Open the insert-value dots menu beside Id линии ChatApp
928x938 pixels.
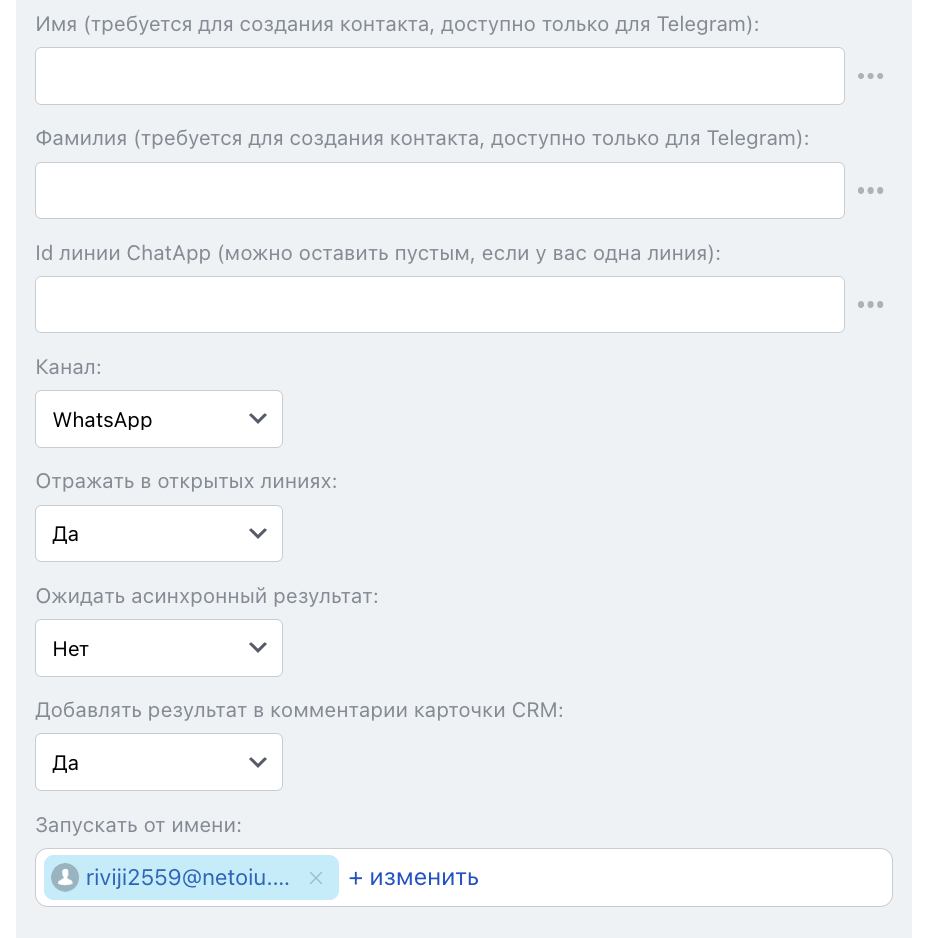click(x=870, y=305)
